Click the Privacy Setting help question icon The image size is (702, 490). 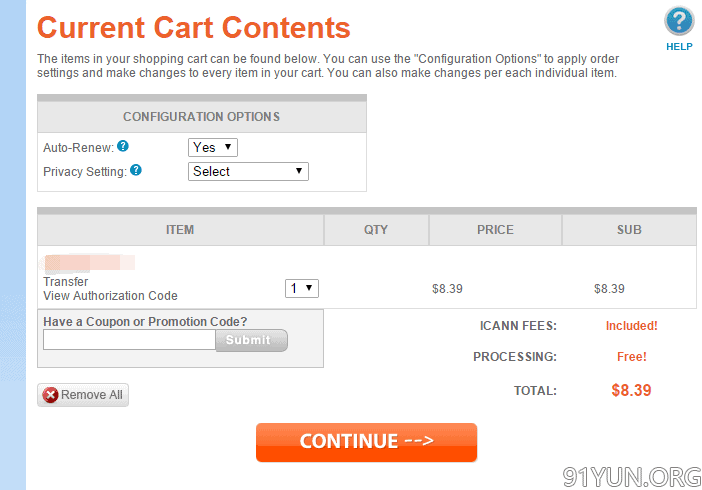[x=136, y=170]
